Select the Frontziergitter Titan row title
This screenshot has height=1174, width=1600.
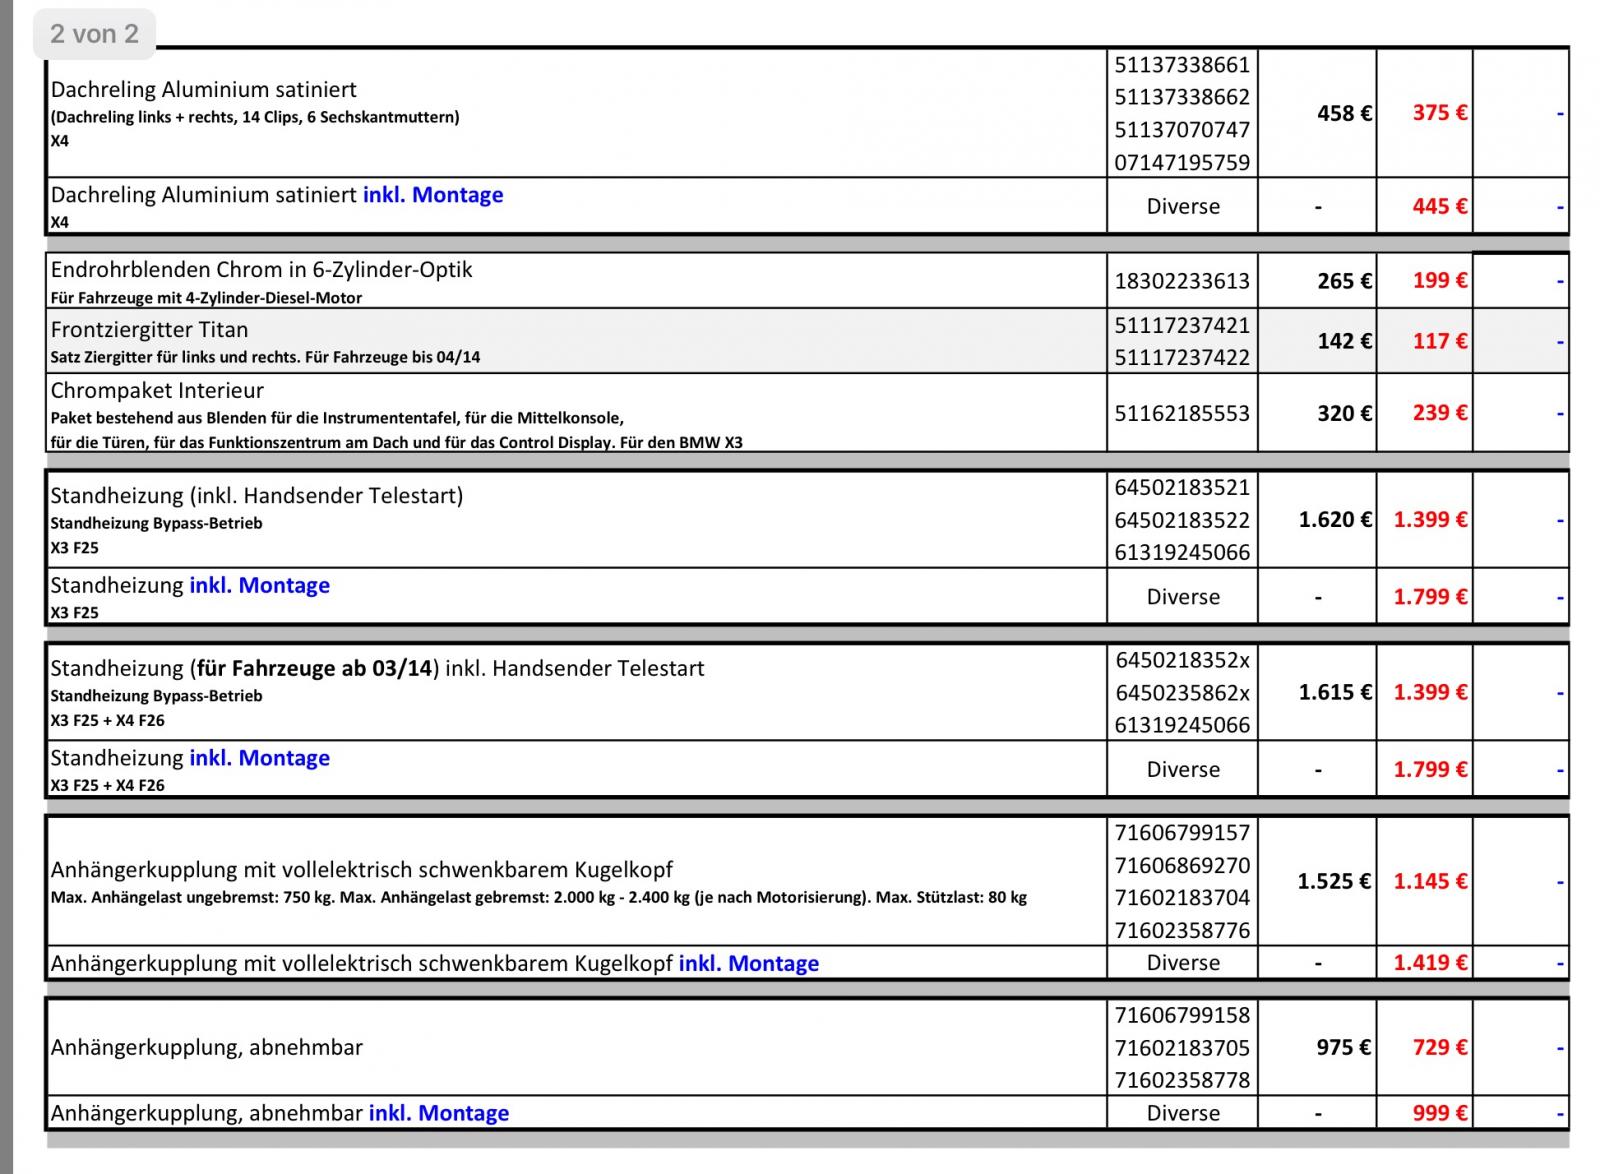pyautogui.click(x=149, y=329)
